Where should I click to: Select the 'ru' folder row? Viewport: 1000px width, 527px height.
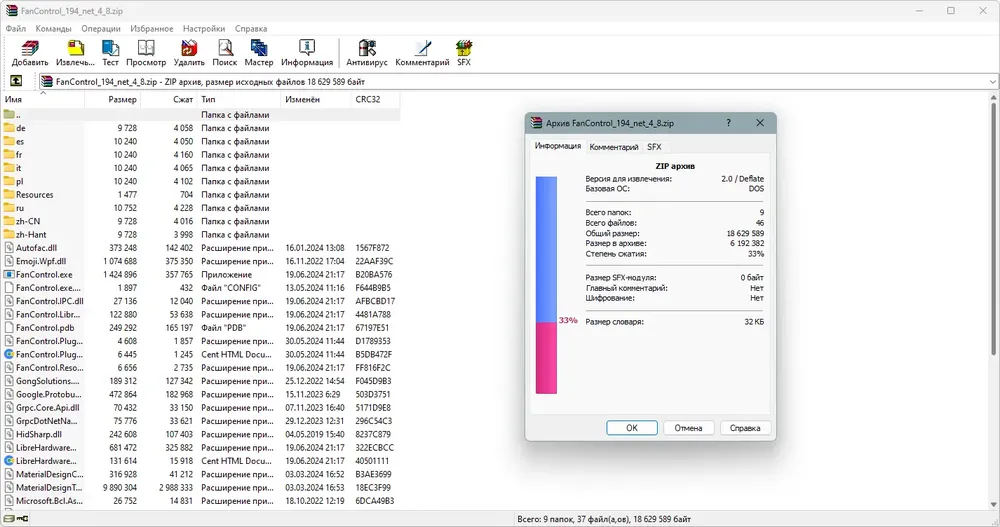(x=202, y=208)
